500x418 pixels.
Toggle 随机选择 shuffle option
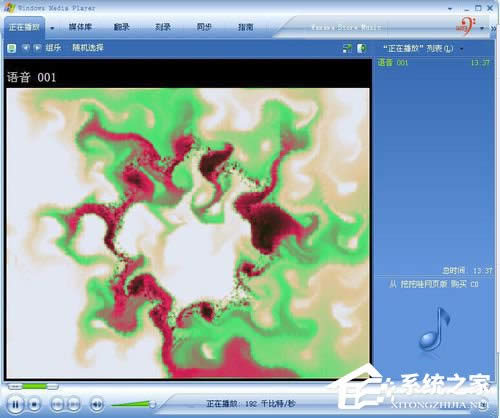tap(88, 48)
